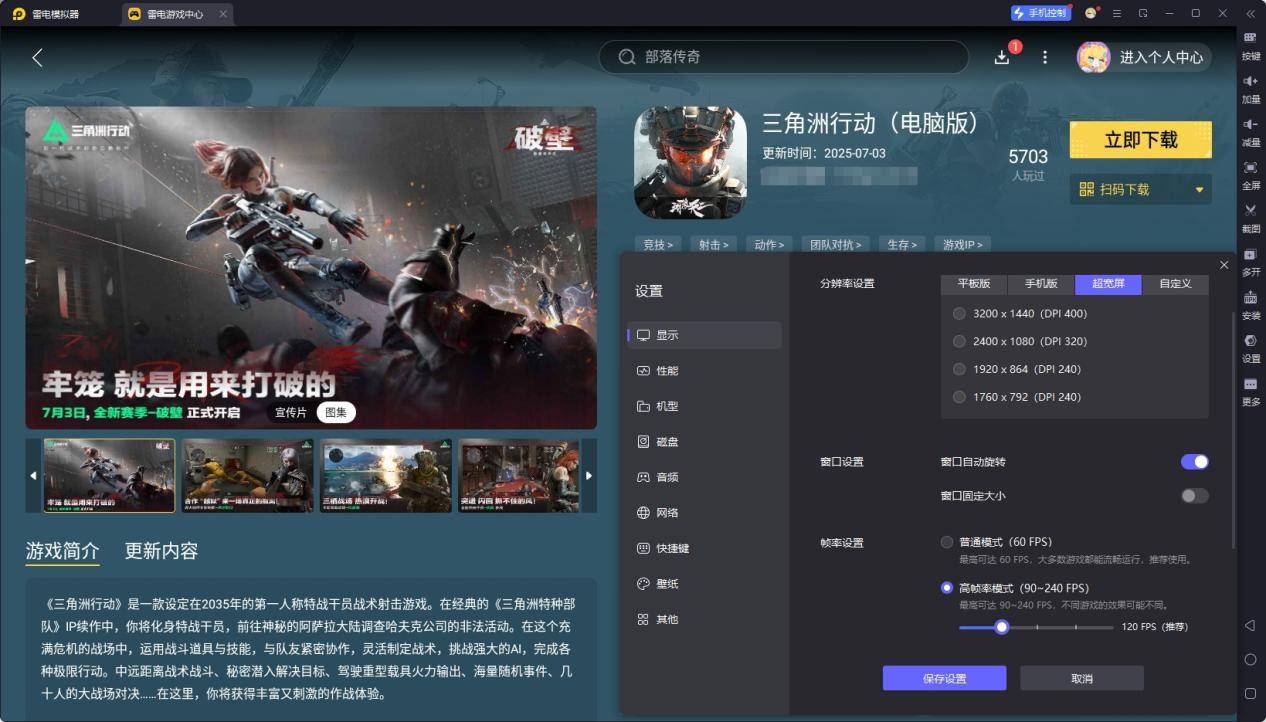This screenshot has height=722, width=1266.
Task: Click 加量 volume up sidebar icon
Action: (1250, 88)
